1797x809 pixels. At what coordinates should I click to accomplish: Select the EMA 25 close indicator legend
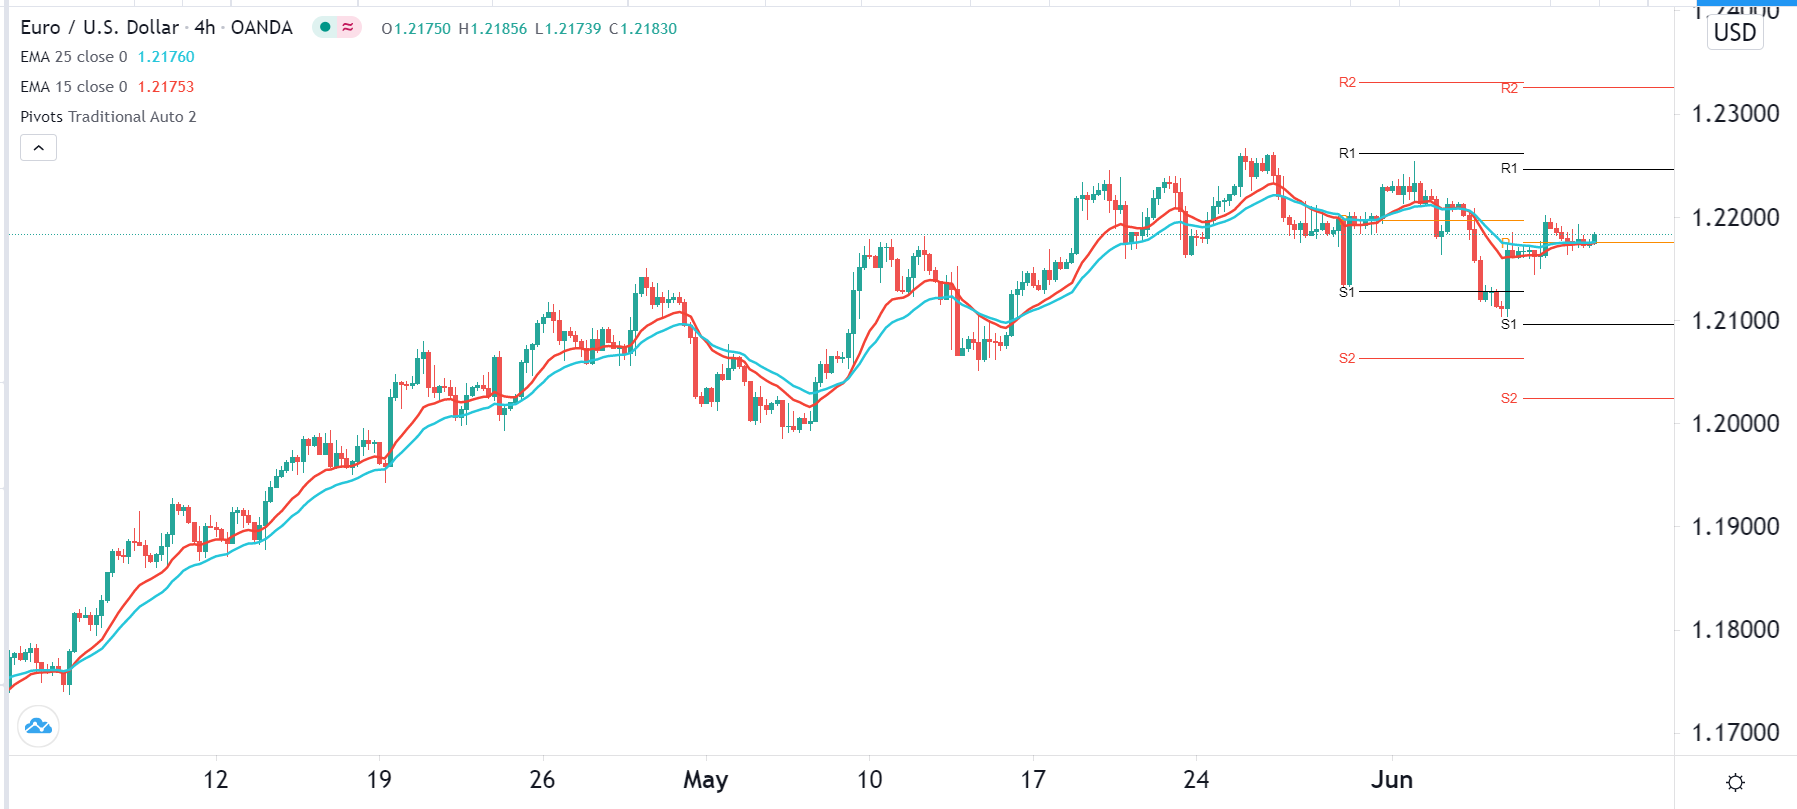click(x=74, y=57)
